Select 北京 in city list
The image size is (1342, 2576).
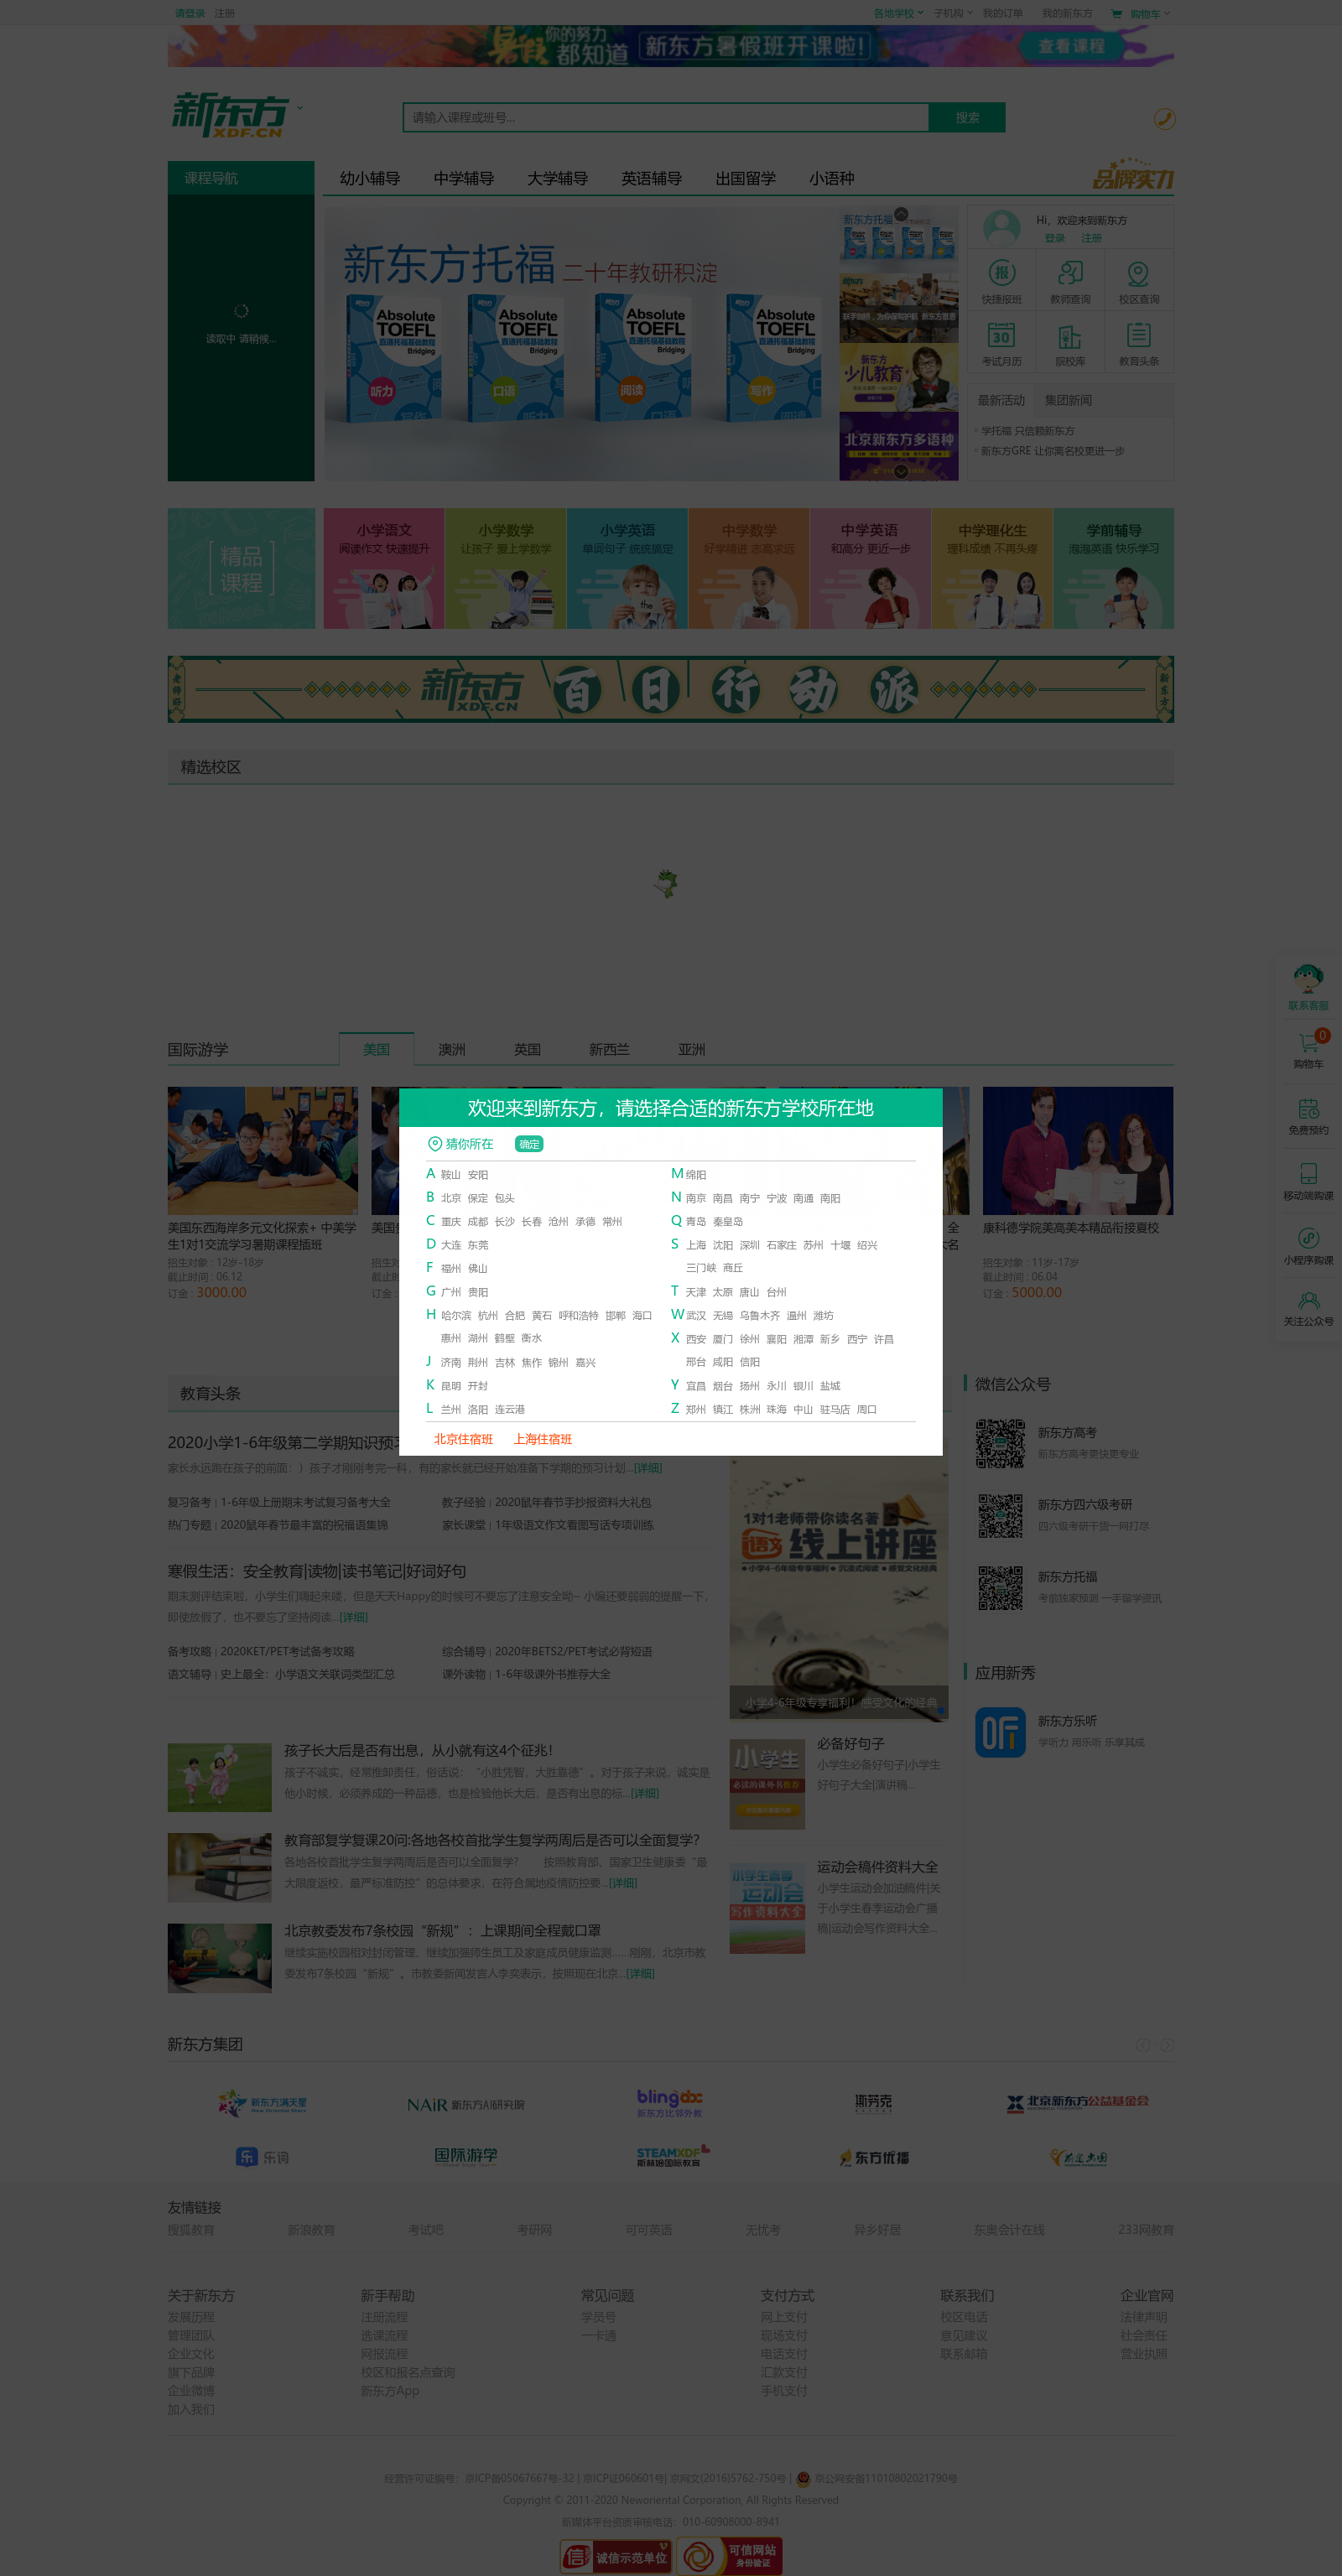click(x=451, y=1198)
